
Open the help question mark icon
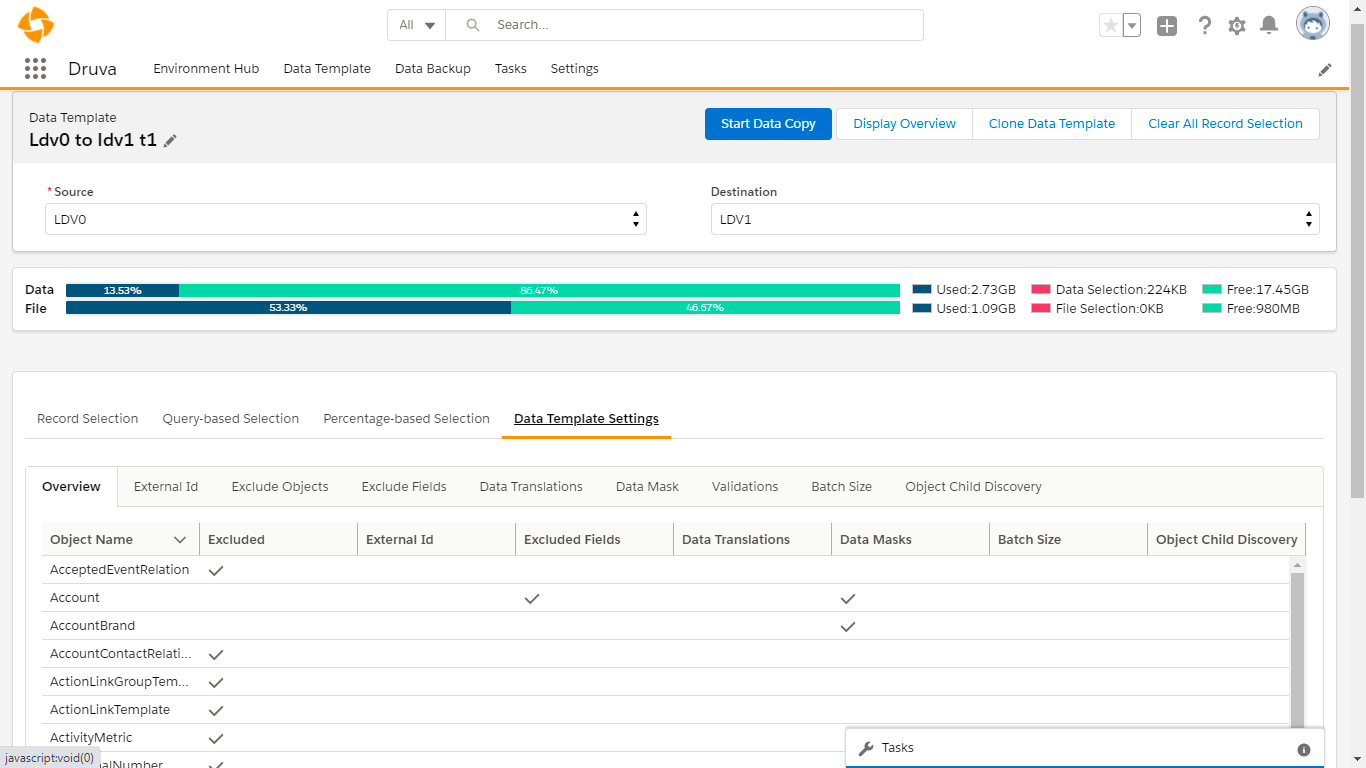click(x=1205, y=26)
